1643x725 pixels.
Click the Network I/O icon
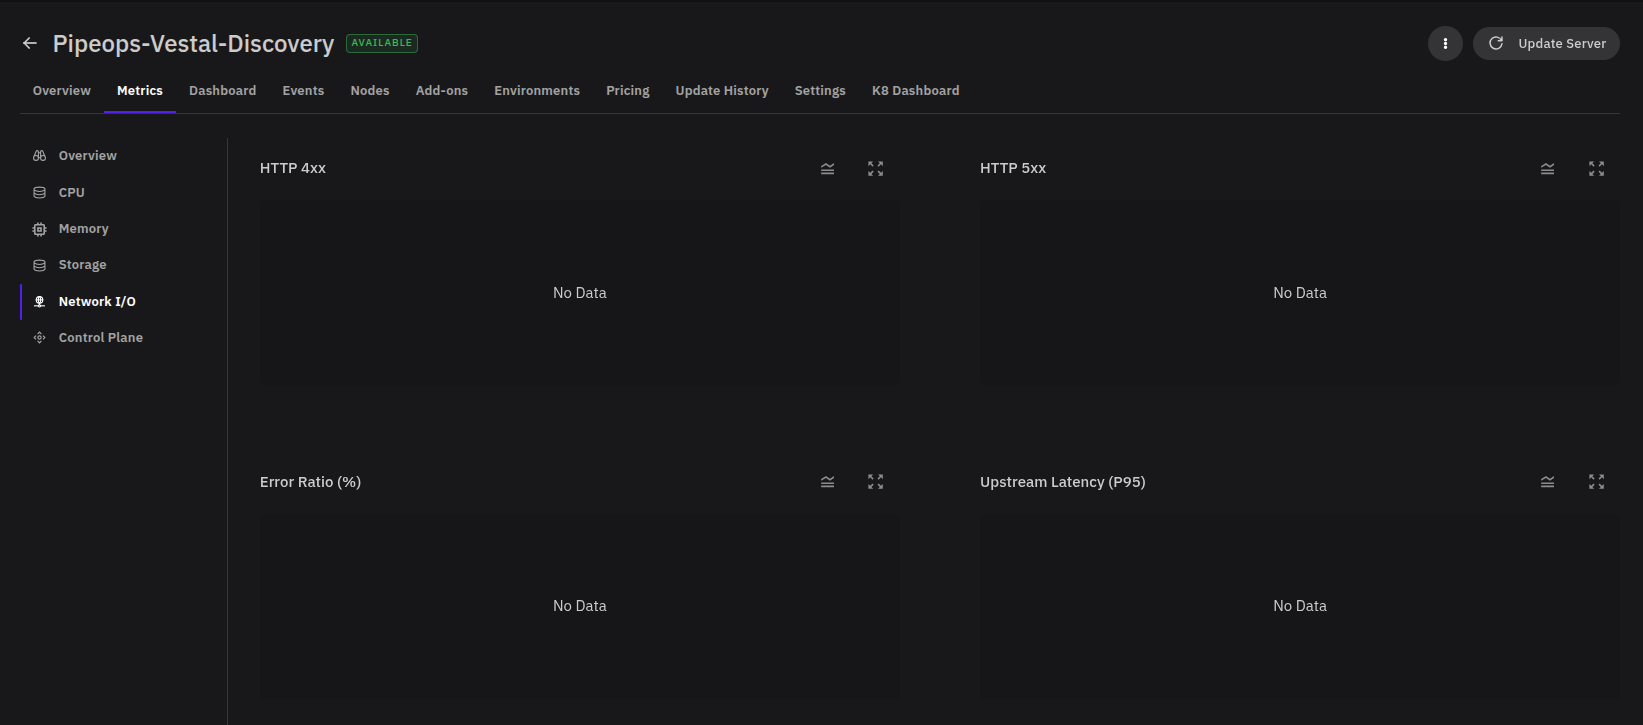click(x=40, y=301)
